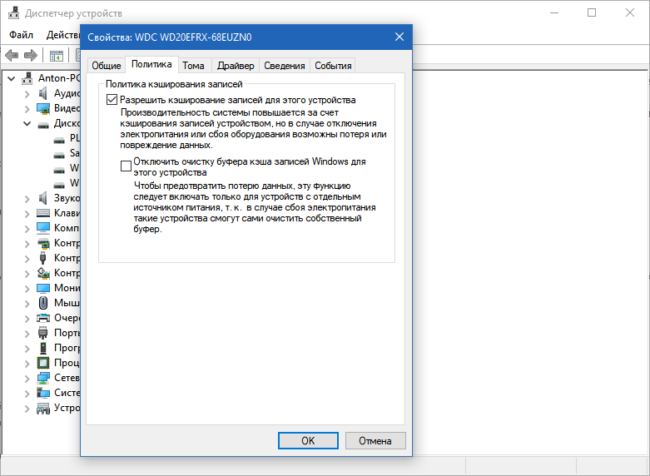Click the computer category icon (Комп)
This screenshot has height=476, width=650.
43,228
